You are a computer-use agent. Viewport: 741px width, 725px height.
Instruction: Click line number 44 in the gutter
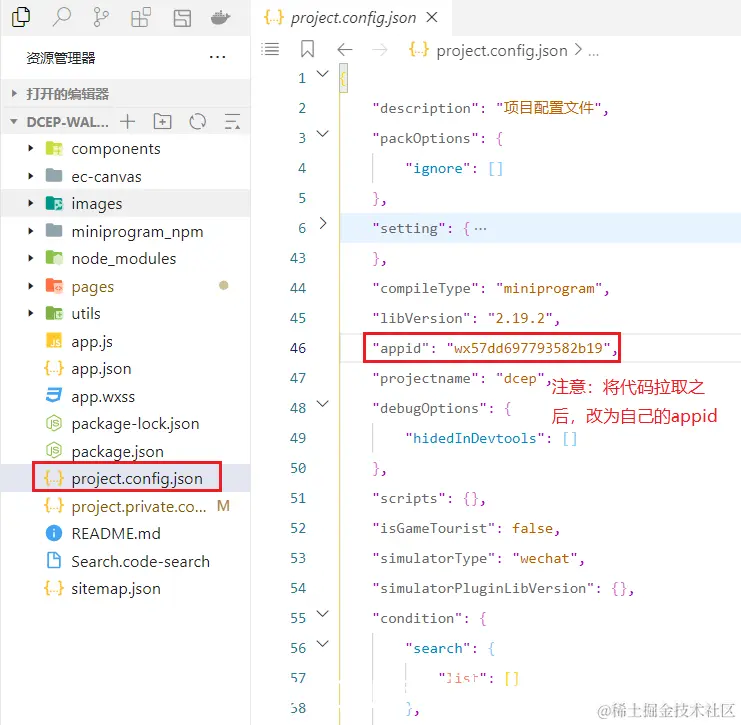298,288
